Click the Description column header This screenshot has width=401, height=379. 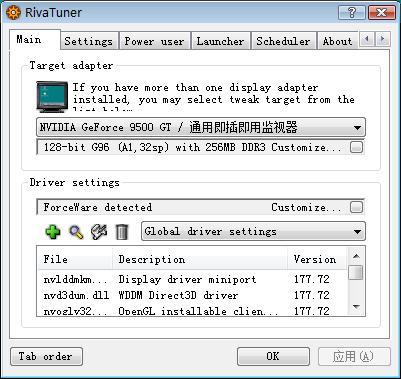tap(200, 259)
